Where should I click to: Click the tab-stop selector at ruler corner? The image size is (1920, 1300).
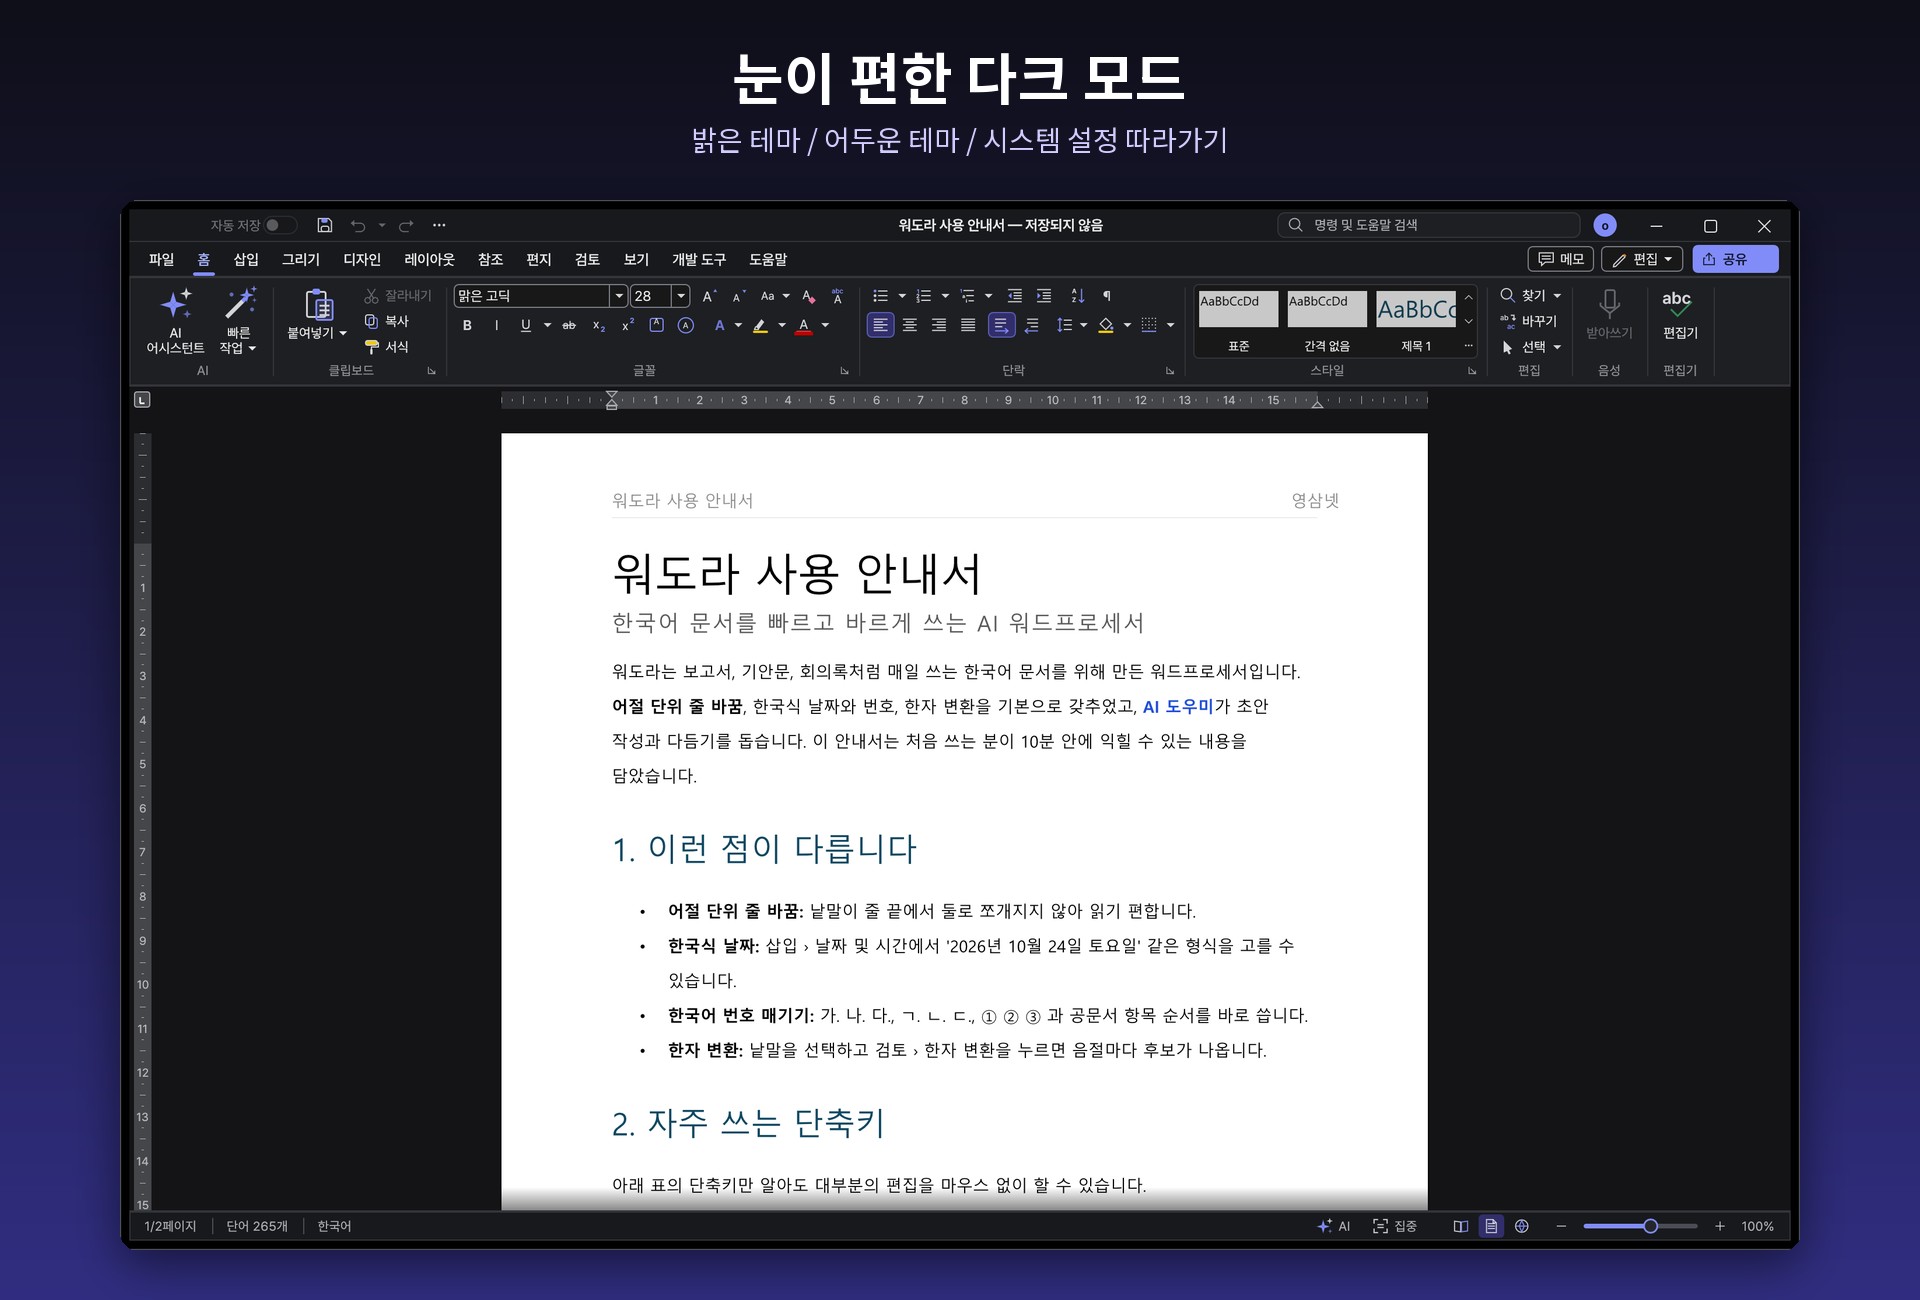(x=142, y=400)
